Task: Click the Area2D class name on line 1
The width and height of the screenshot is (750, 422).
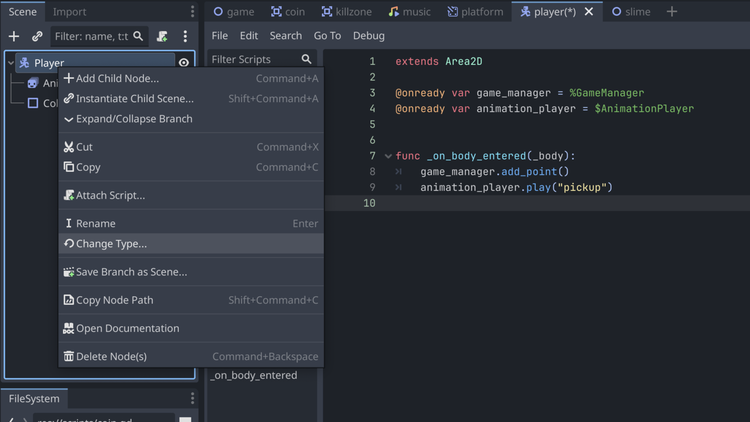Action: pyautogui.click(x=463, y=62)
